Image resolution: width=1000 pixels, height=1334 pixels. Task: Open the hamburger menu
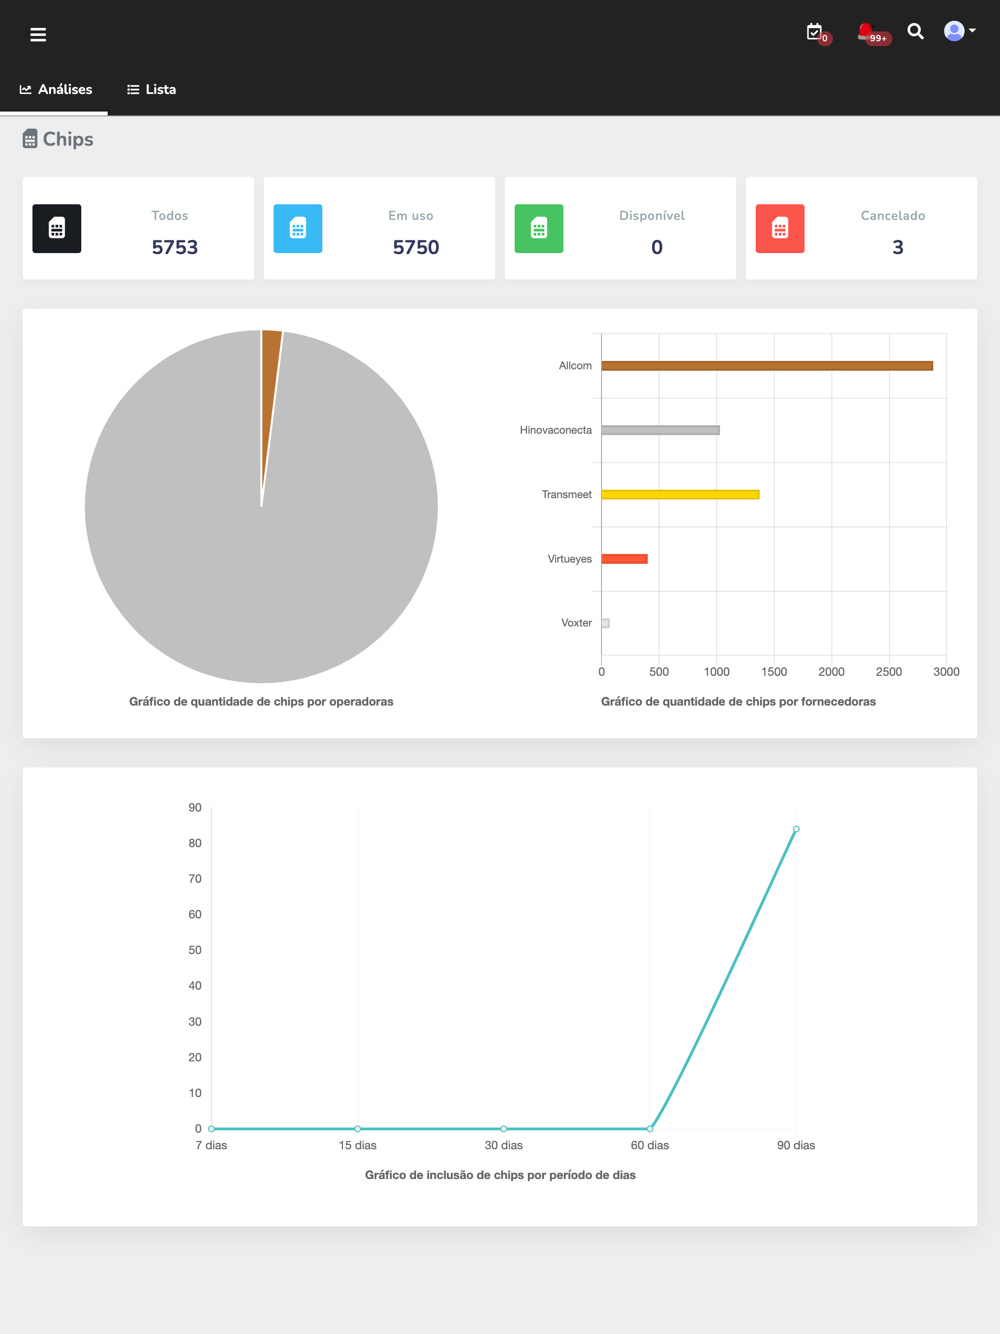[38, 35]
